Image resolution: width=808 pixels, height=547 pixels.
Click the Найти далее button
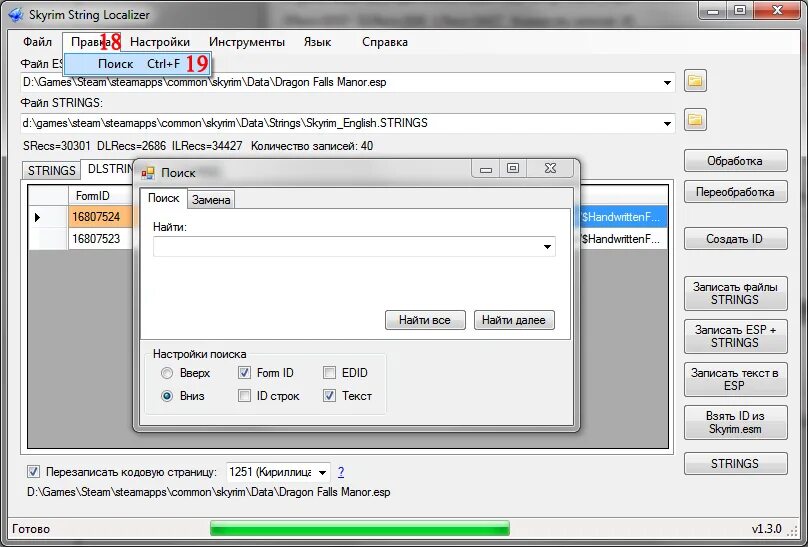pyautogui.click(x=514, y=320)
